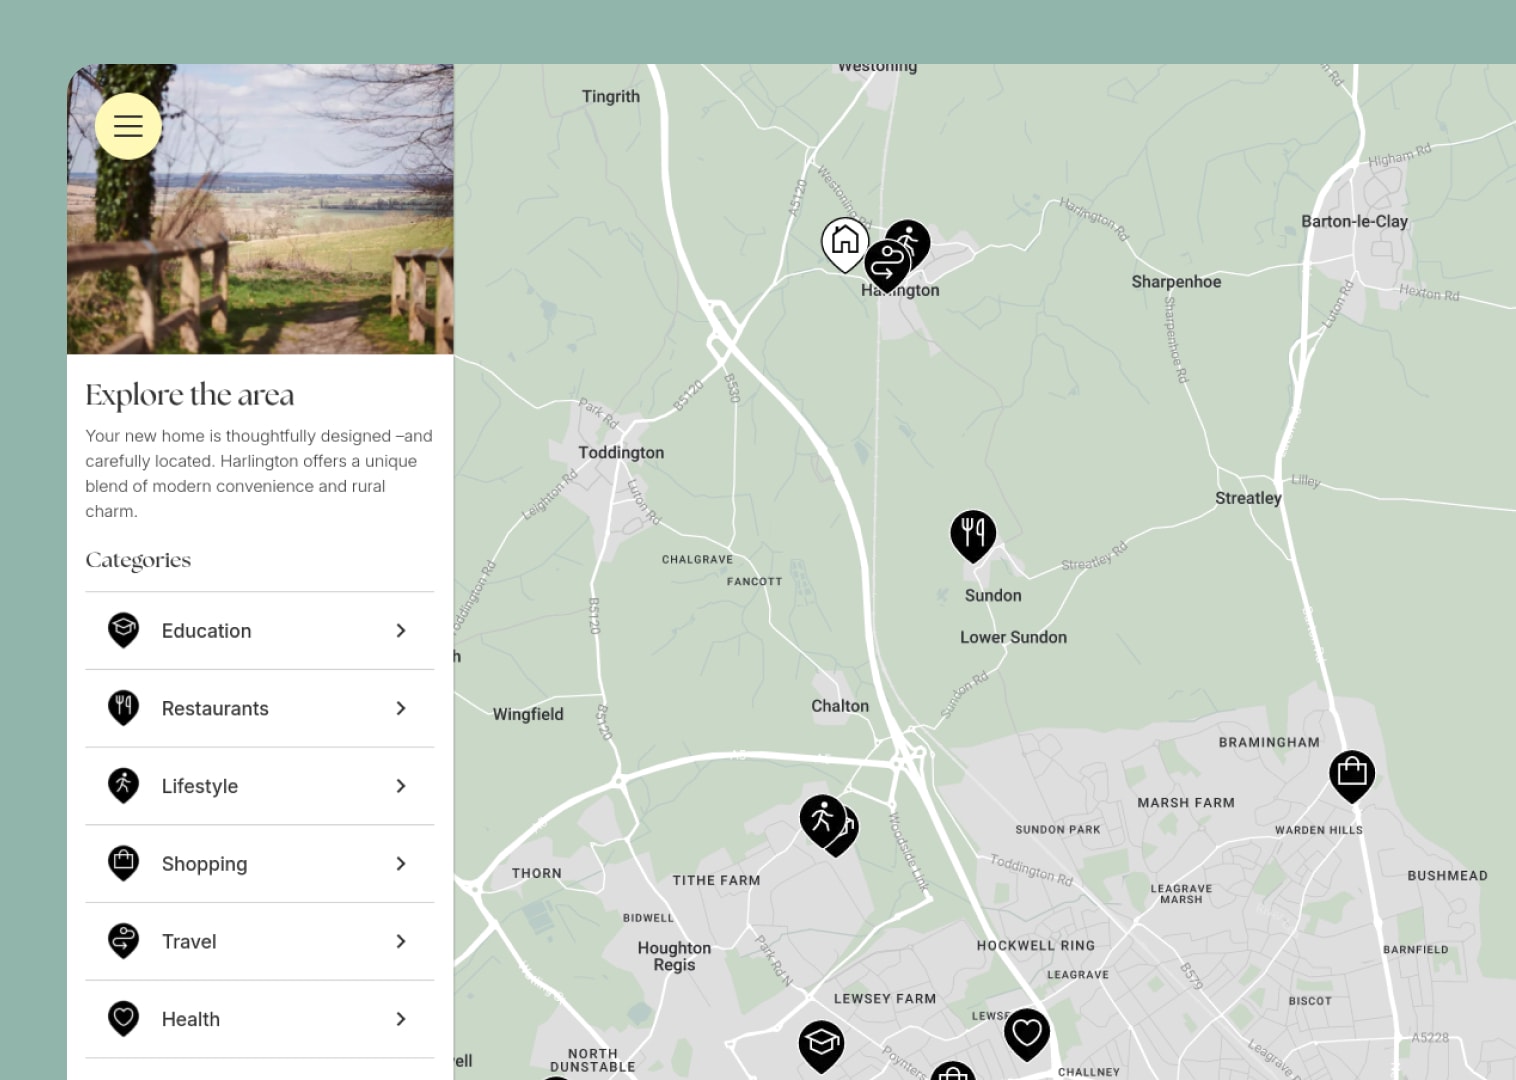
Task: Open the Lifestyle category
Action: [x=200, y=786]
